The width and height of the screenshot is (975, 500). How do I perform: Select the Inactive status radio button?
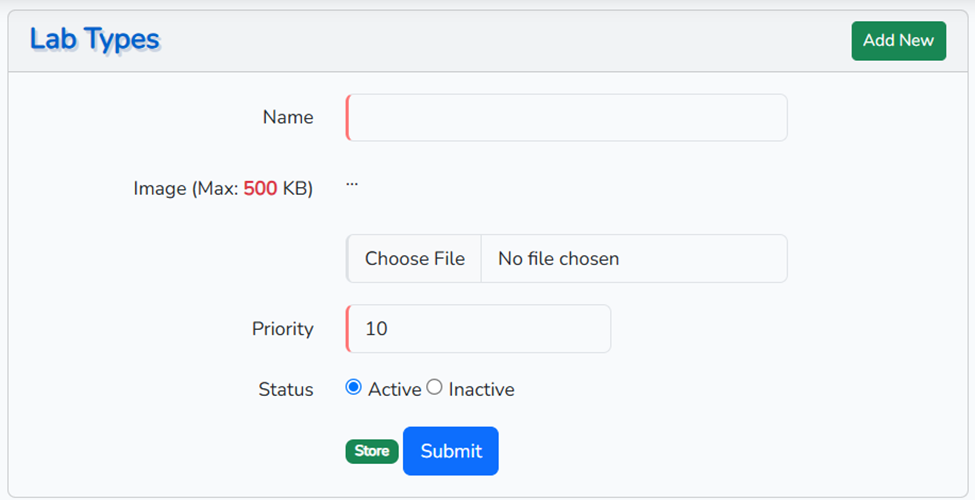[x=434, y=387]
